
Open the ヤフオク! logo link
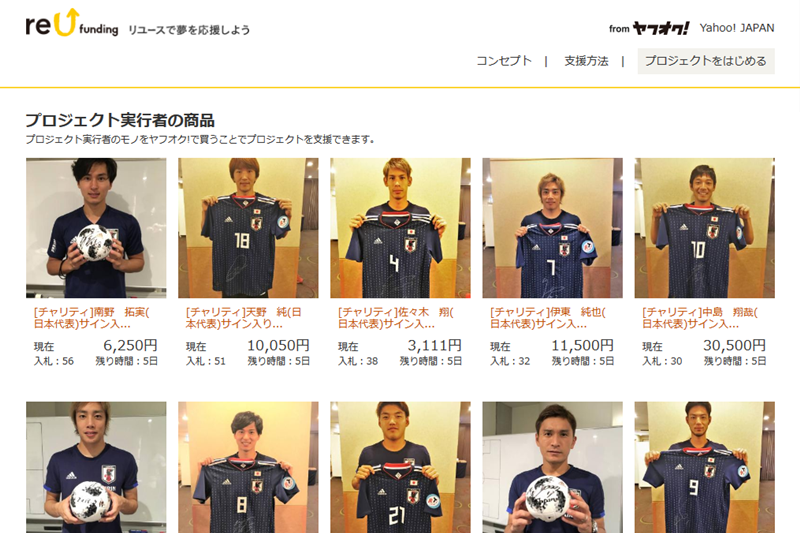point(660,28)
